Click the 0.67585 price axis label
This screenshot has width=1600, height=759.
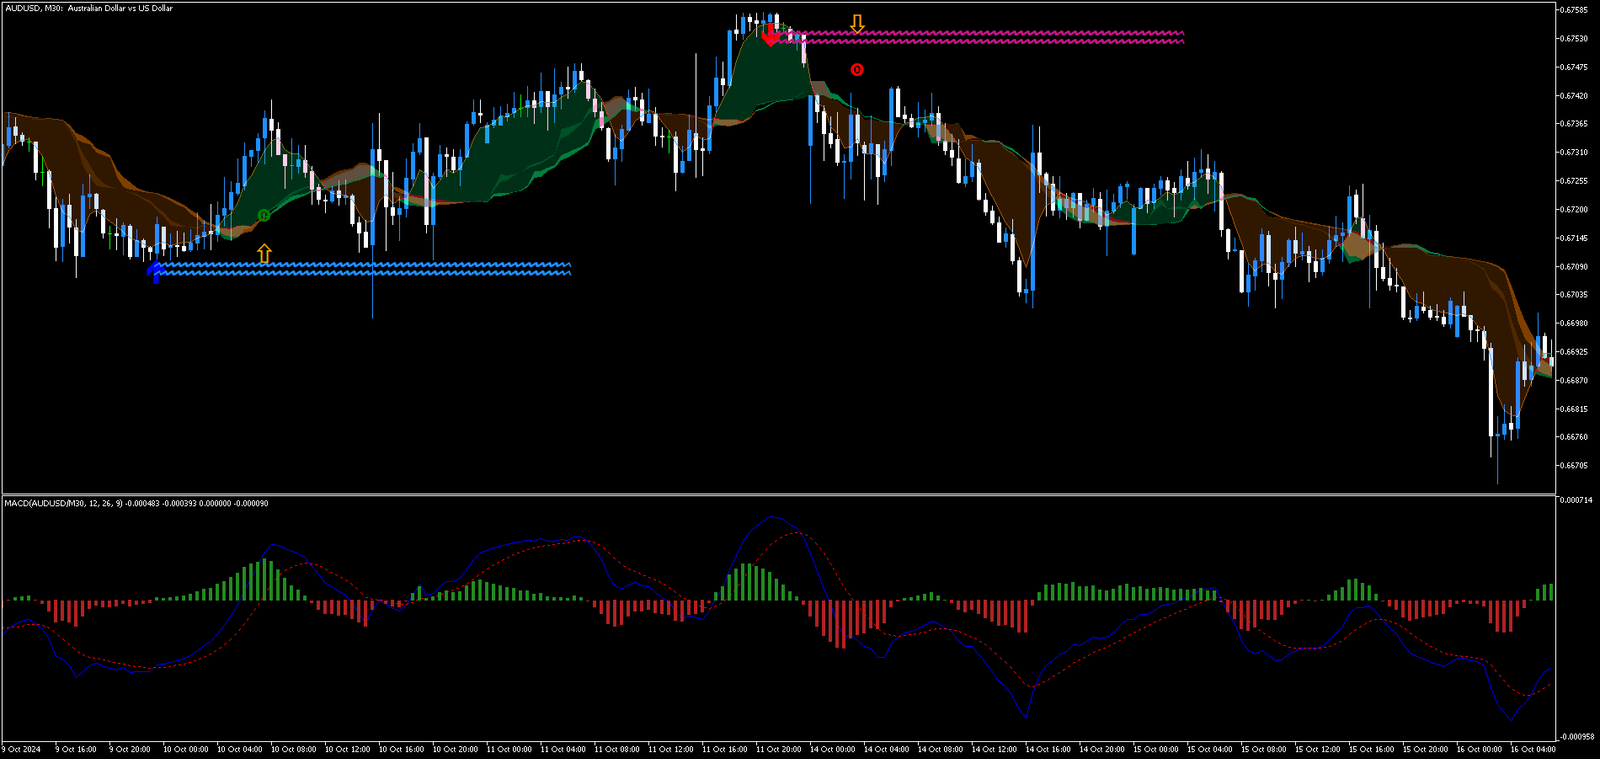[1575, 10]
